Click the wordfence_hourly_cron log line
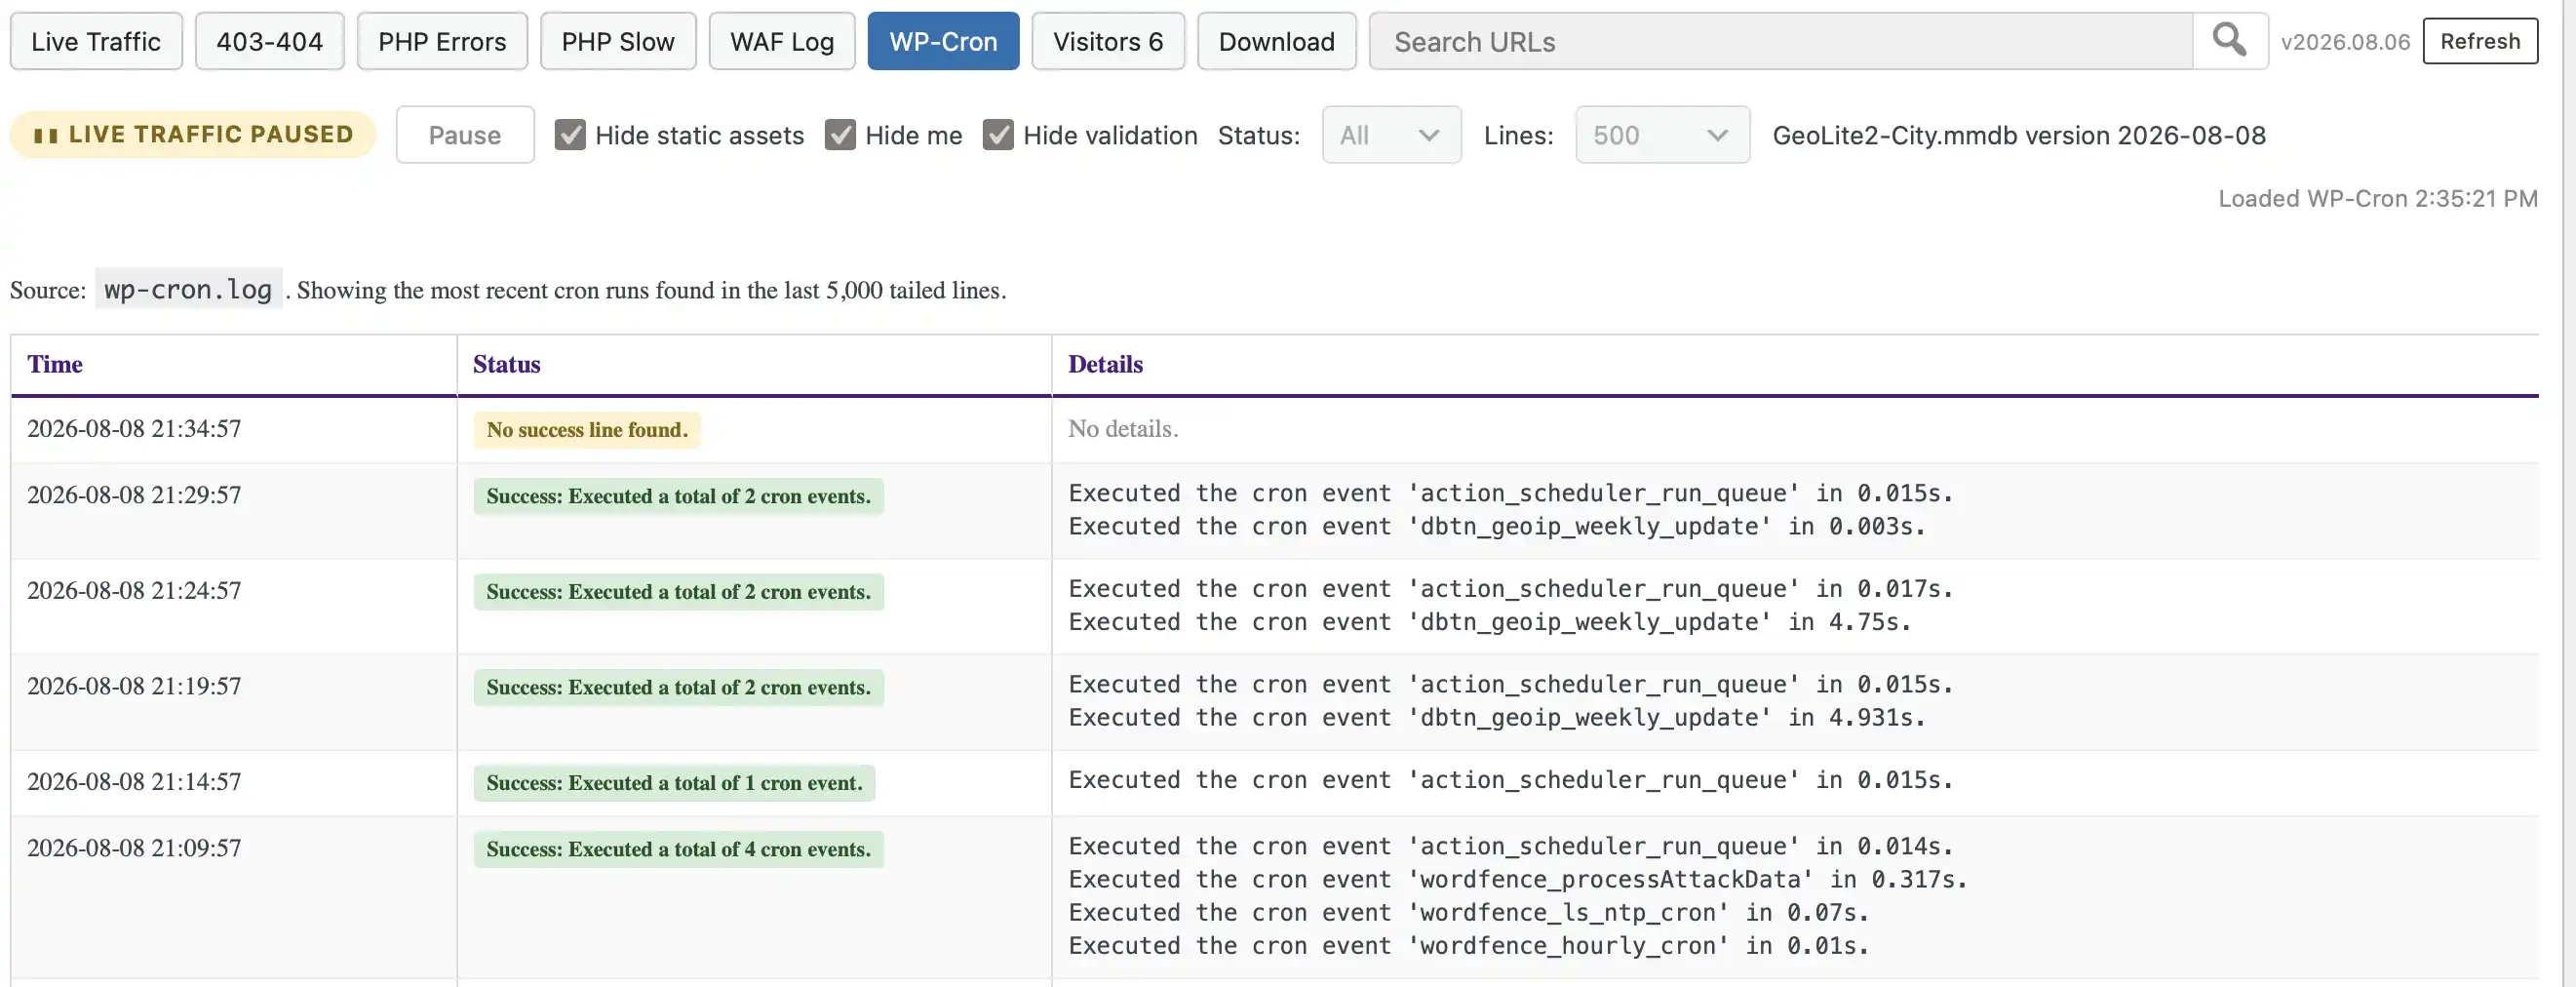This screenshot has width=2576, height=987. [x=1468, y=946]
